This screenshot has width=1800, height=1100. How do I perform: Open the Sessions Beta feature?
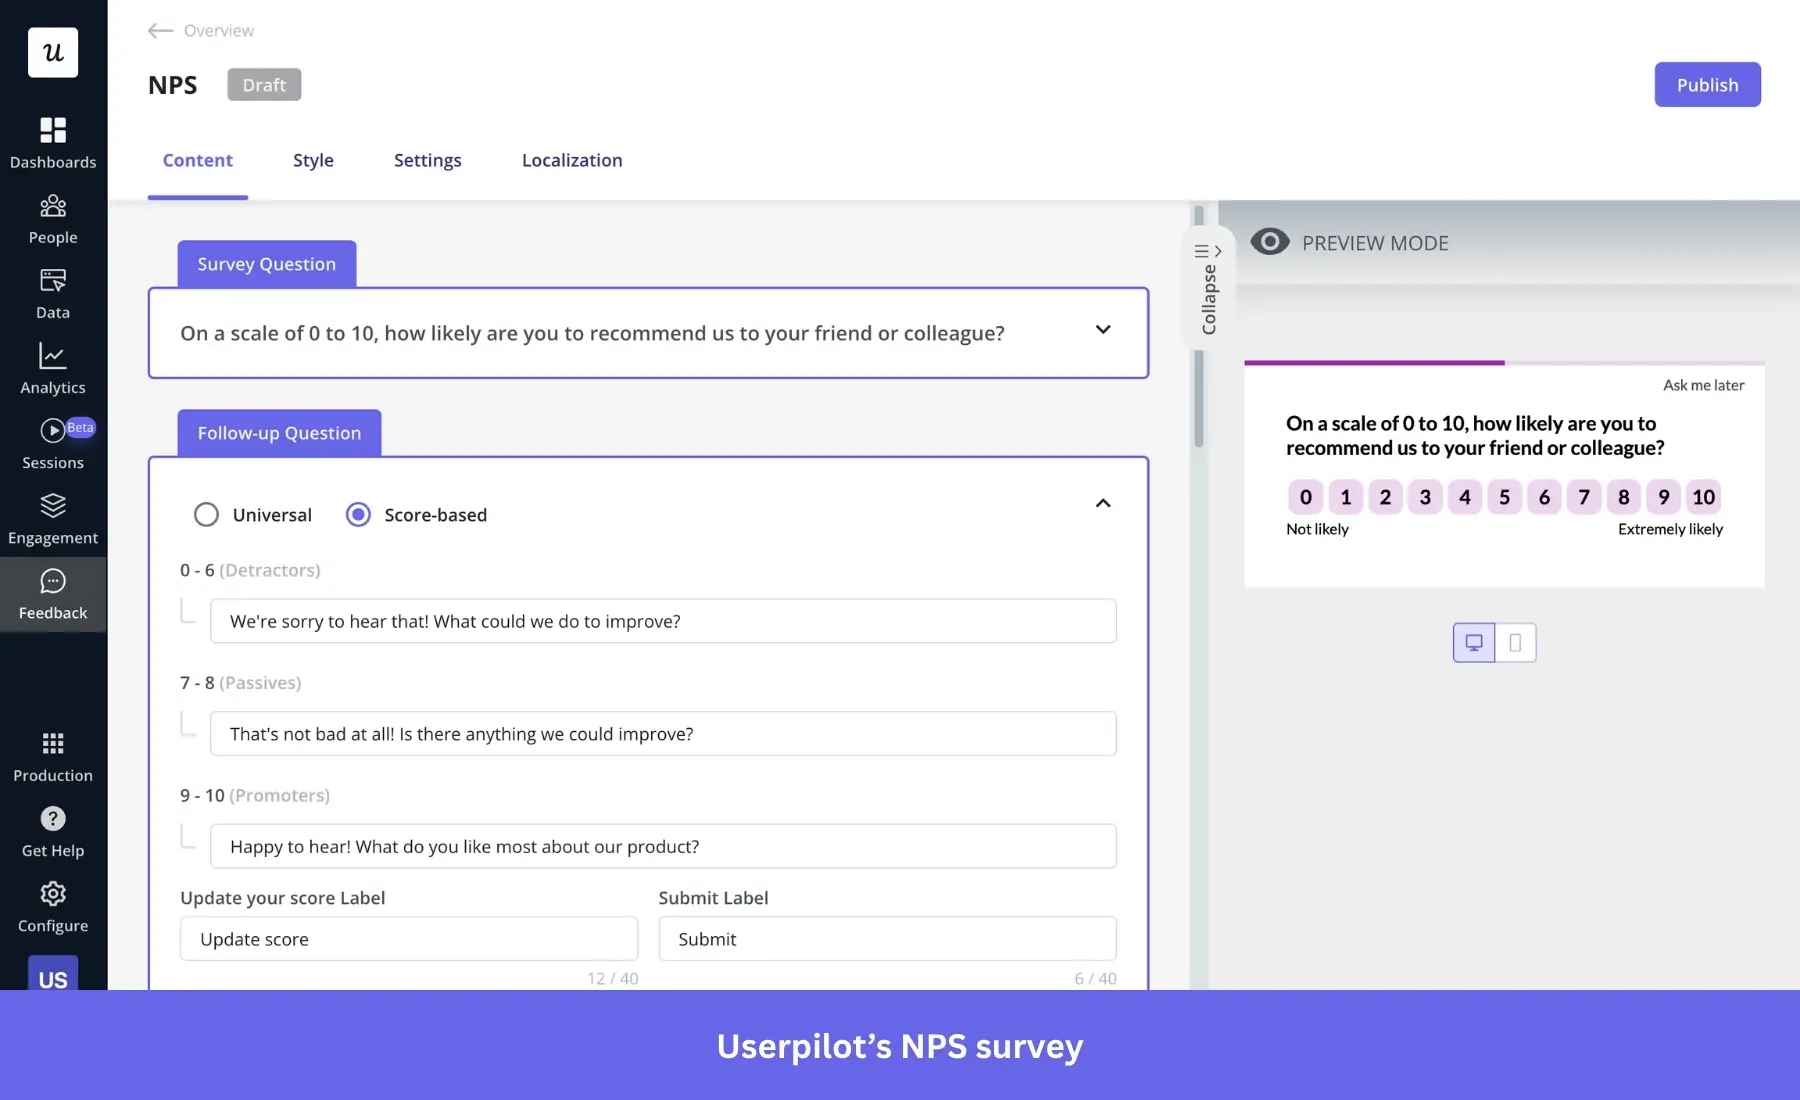click(52, 442)
